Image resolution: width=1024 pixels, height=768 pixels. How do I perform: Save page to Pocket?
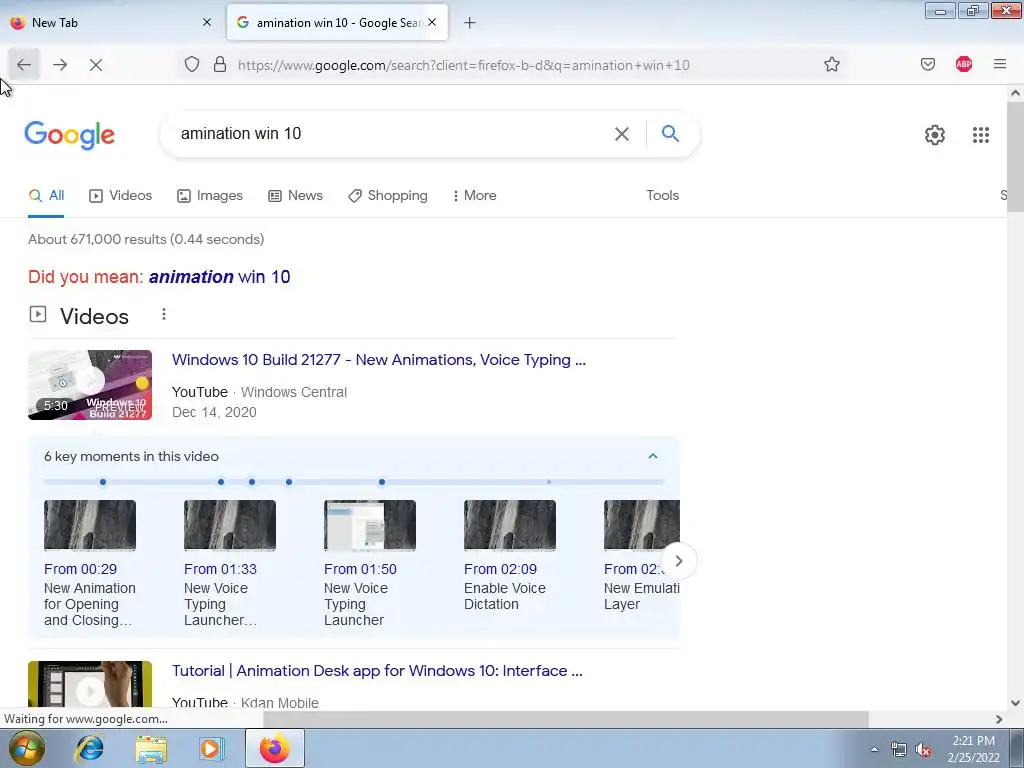click(927, 64)
